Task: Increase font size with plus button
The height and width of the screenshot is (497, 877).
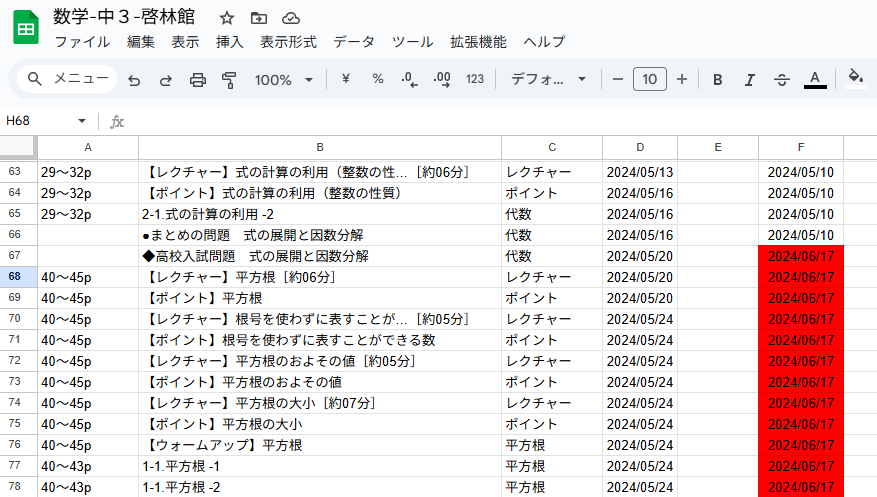Action: coord(682,80)
